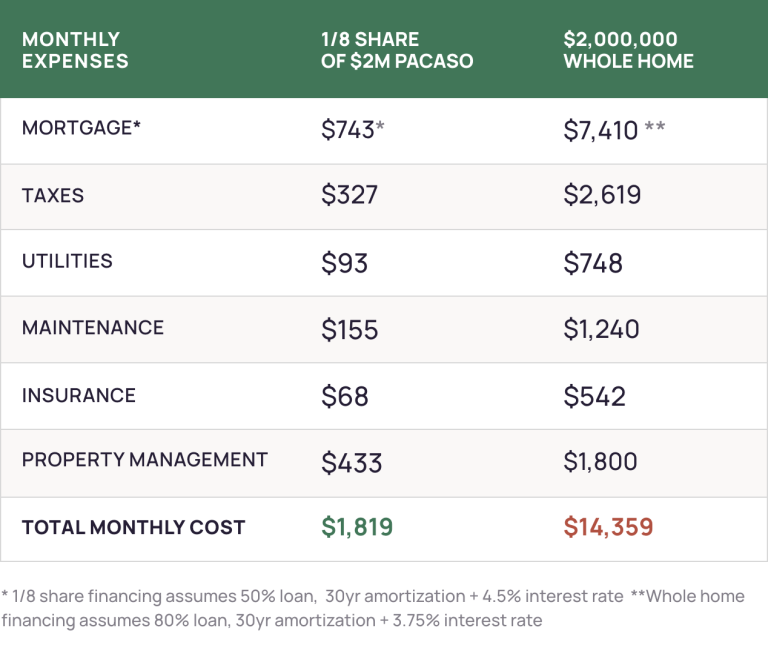Screen dimensions: 768x648
Task: Select the 1/8 Share of $2M Pacaso header
Action: (397, 50)
